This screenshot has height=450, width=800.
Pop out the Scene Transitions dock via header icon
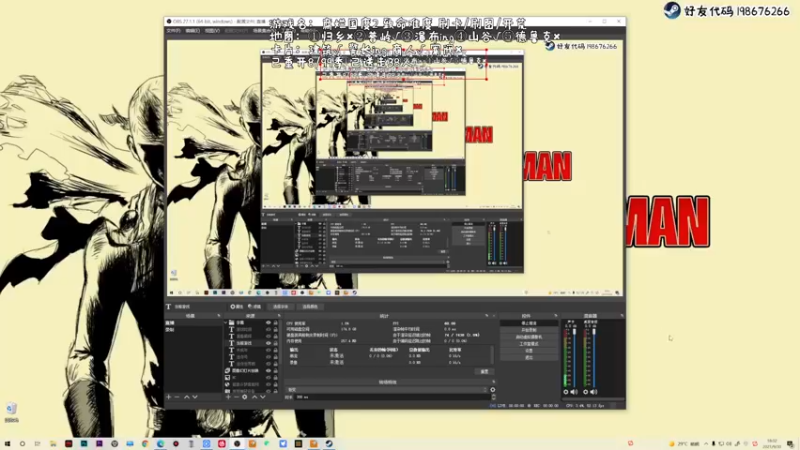pos(493,382)
